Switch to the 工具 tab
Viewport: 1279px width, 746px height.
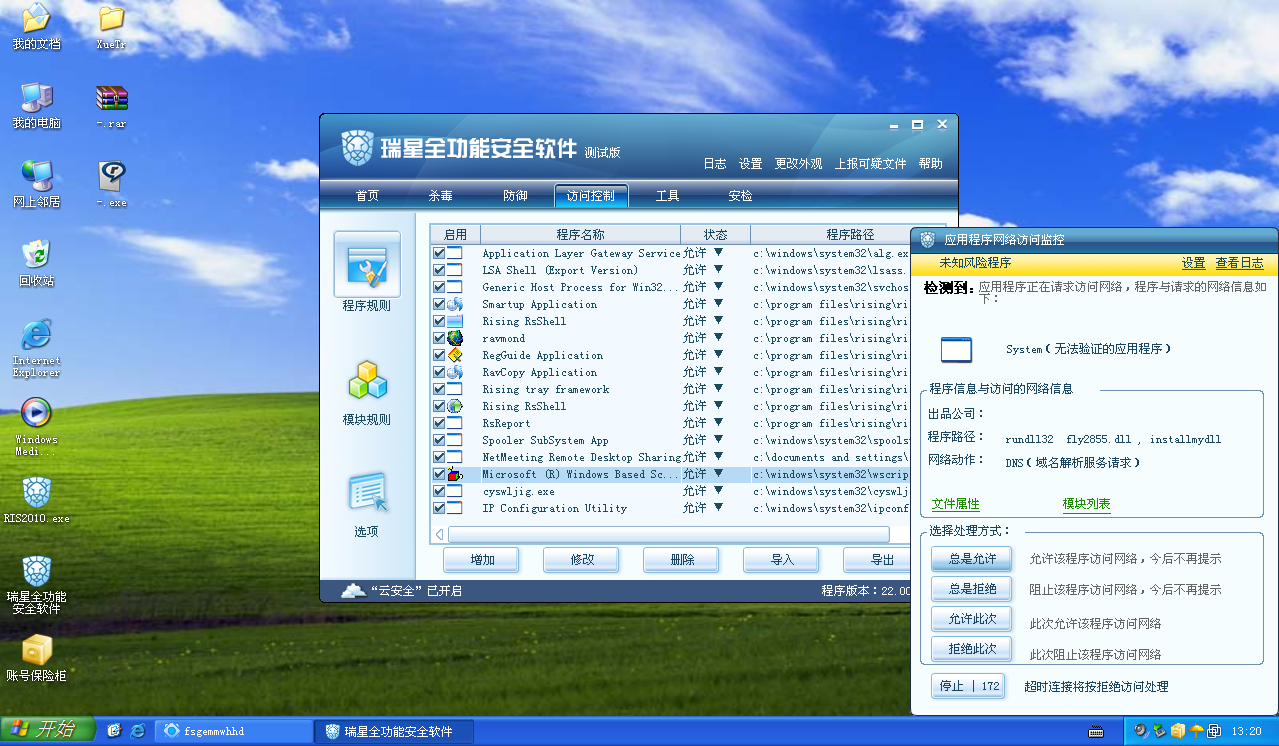(667, 196)
